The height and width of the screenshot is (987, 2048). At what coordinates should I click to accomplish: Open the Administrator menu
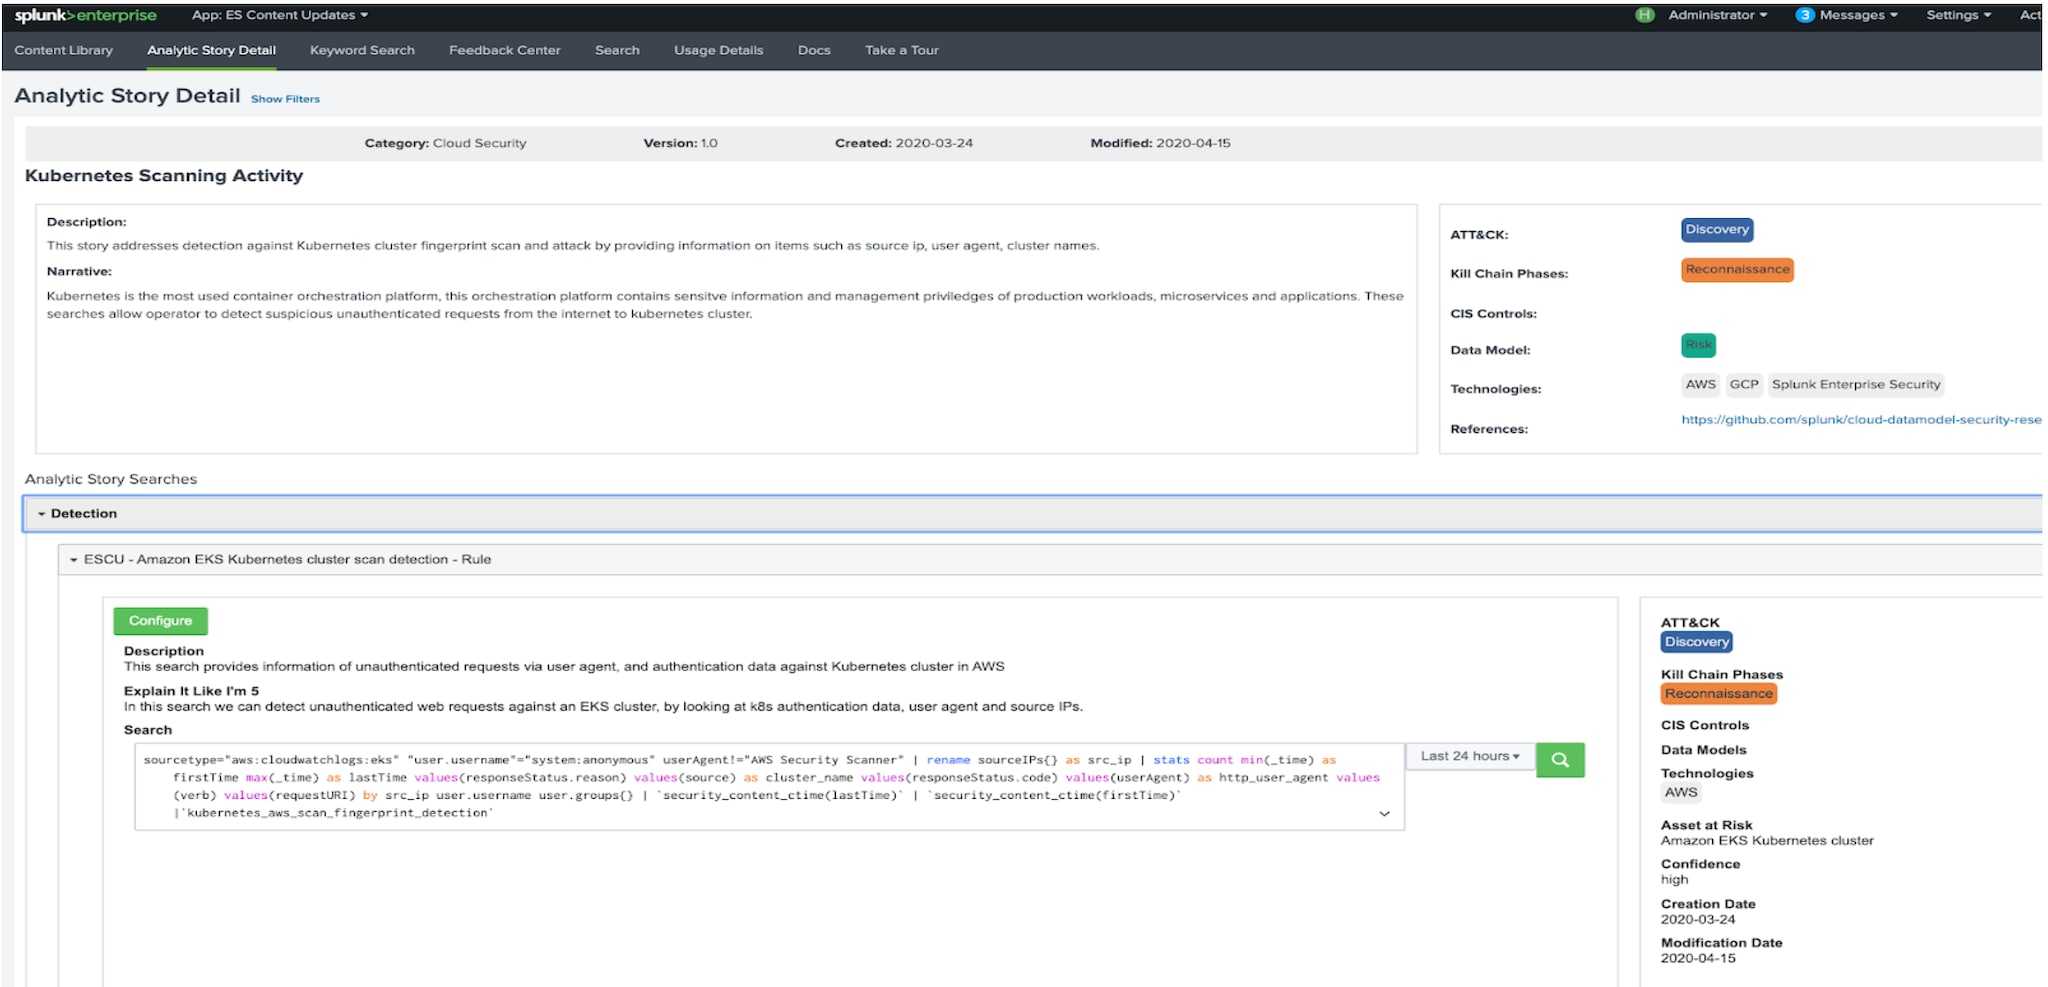pyautogui.click(x=1717, y=15)
